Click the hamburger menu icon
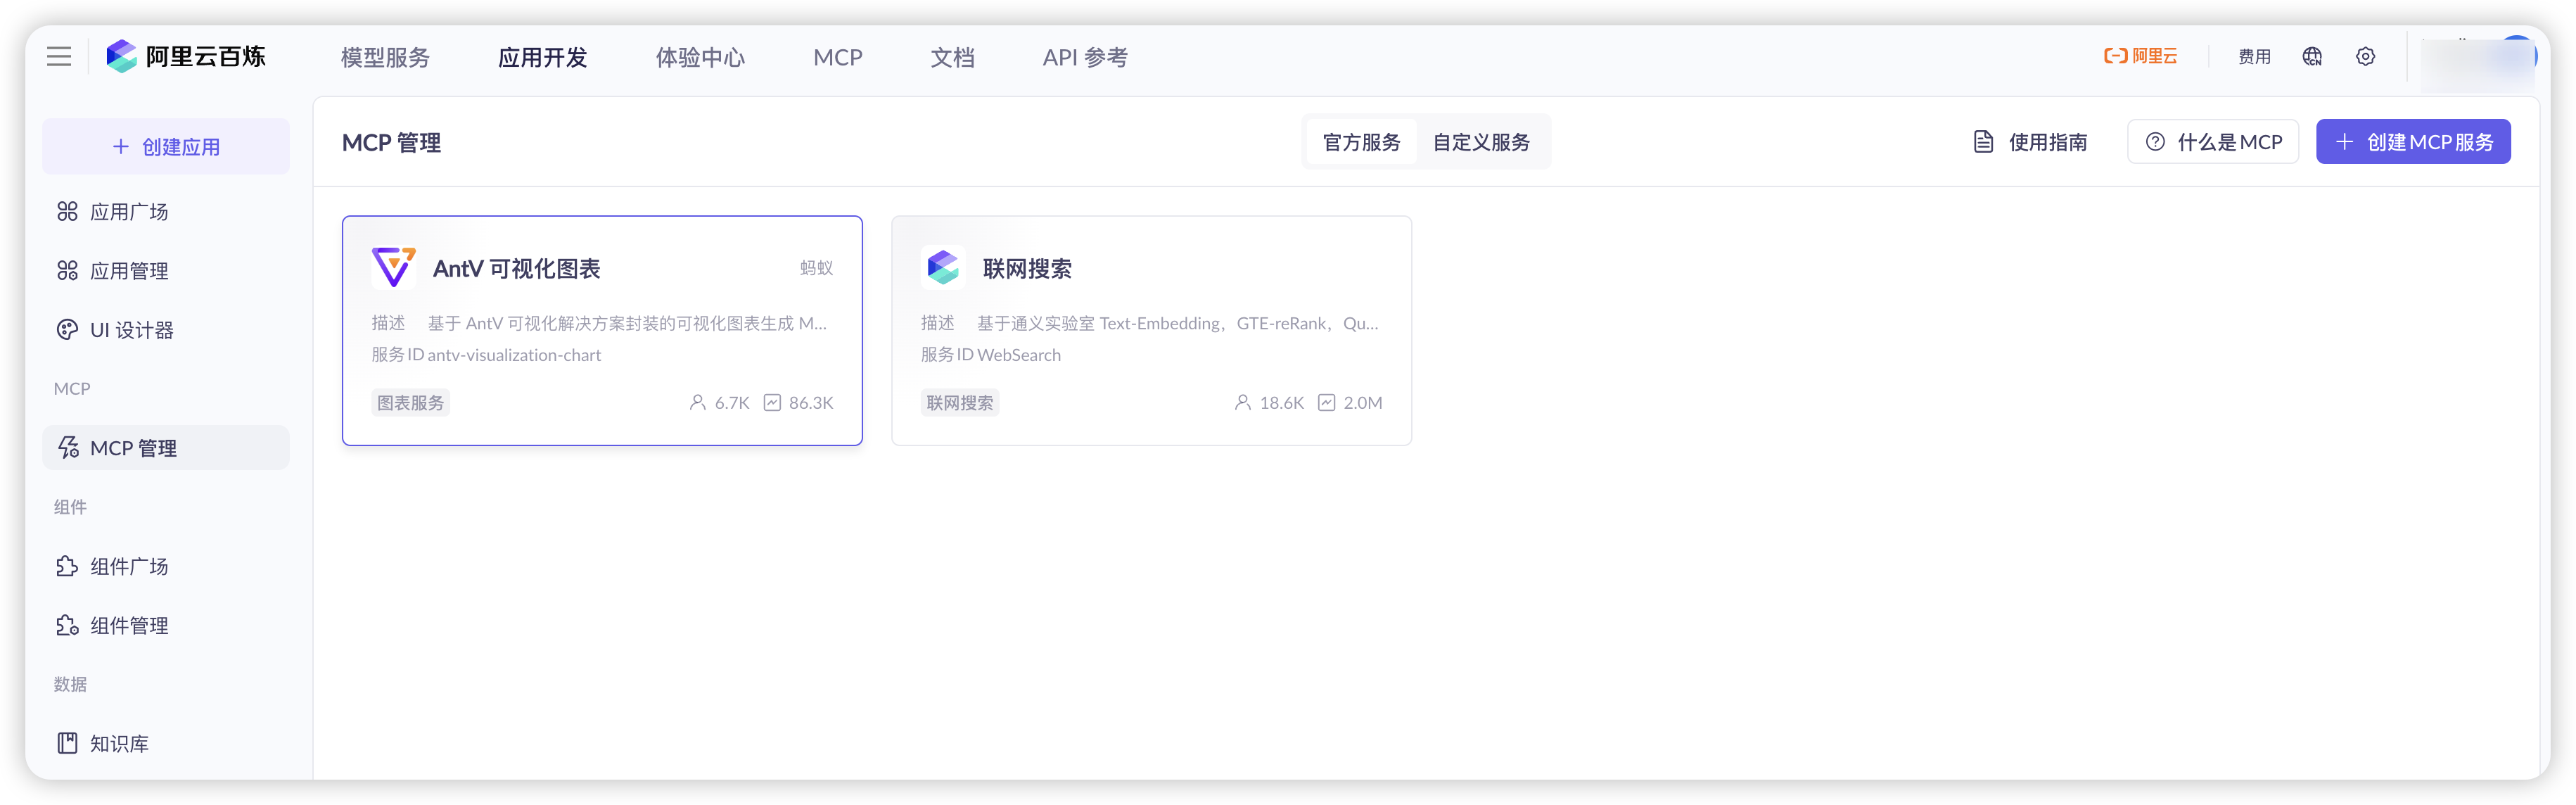The image size is (2576, 805). click(59, 57)
